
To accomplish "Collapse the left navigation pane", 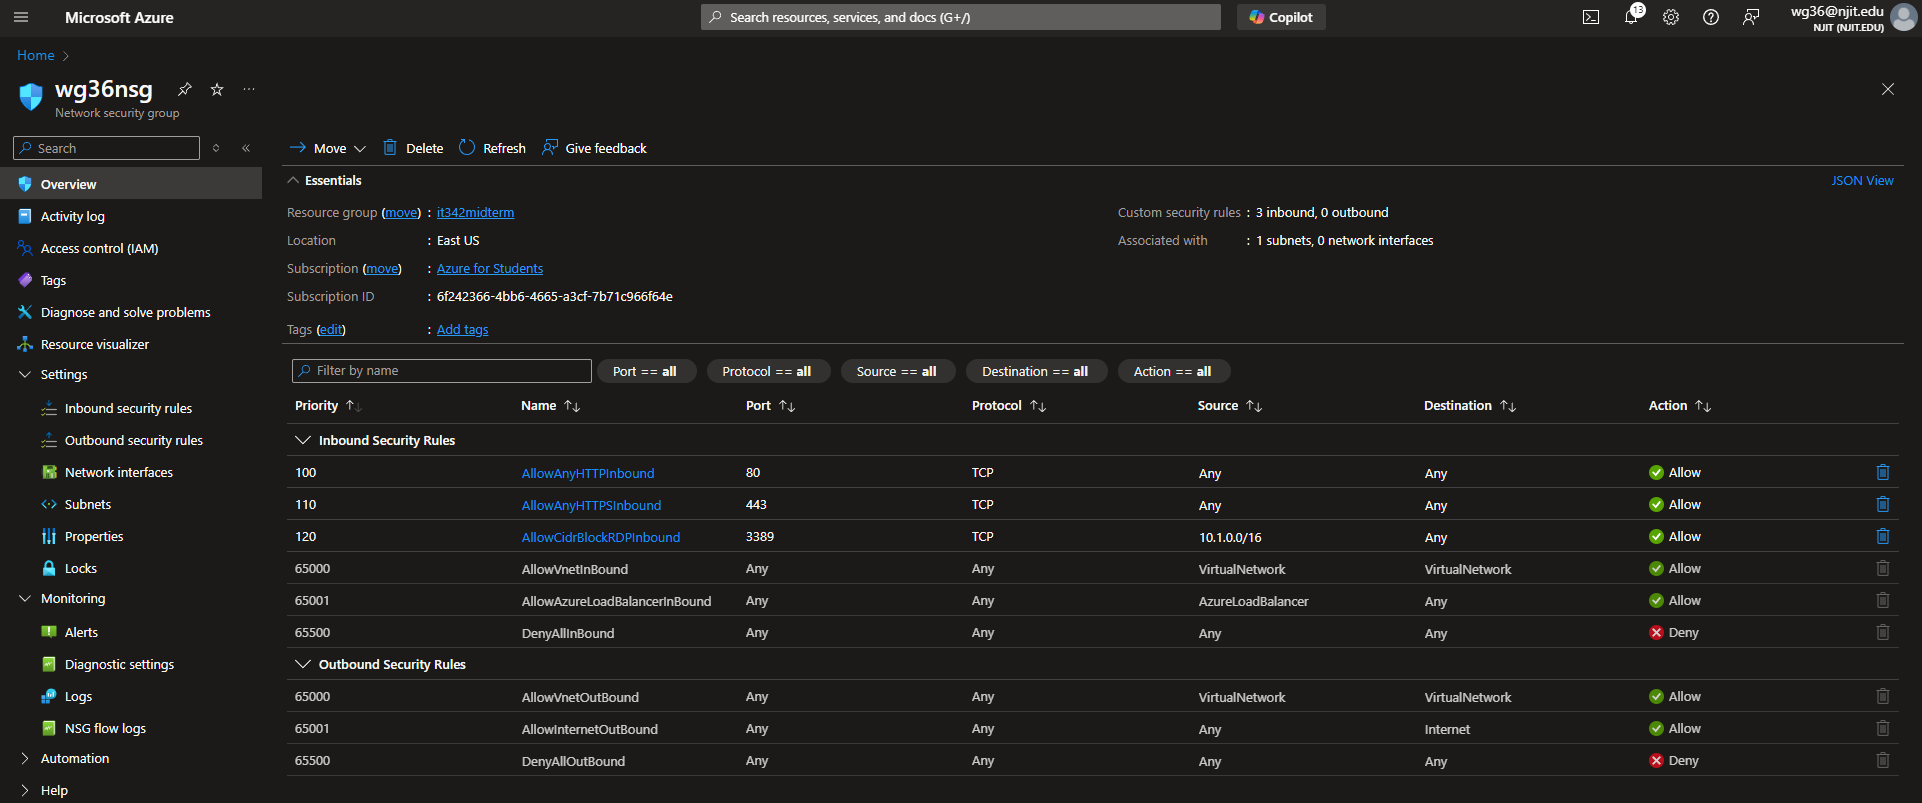I will pyautogui.click(x=246, y=148).
